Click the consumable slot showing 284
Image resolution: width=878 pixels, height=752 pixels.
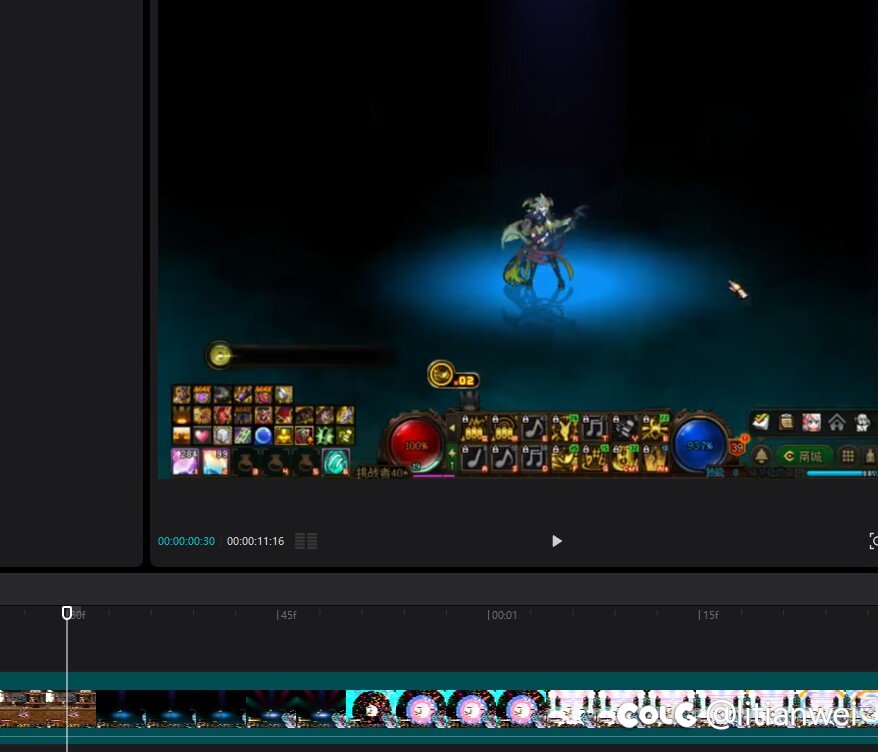(185, 462)
